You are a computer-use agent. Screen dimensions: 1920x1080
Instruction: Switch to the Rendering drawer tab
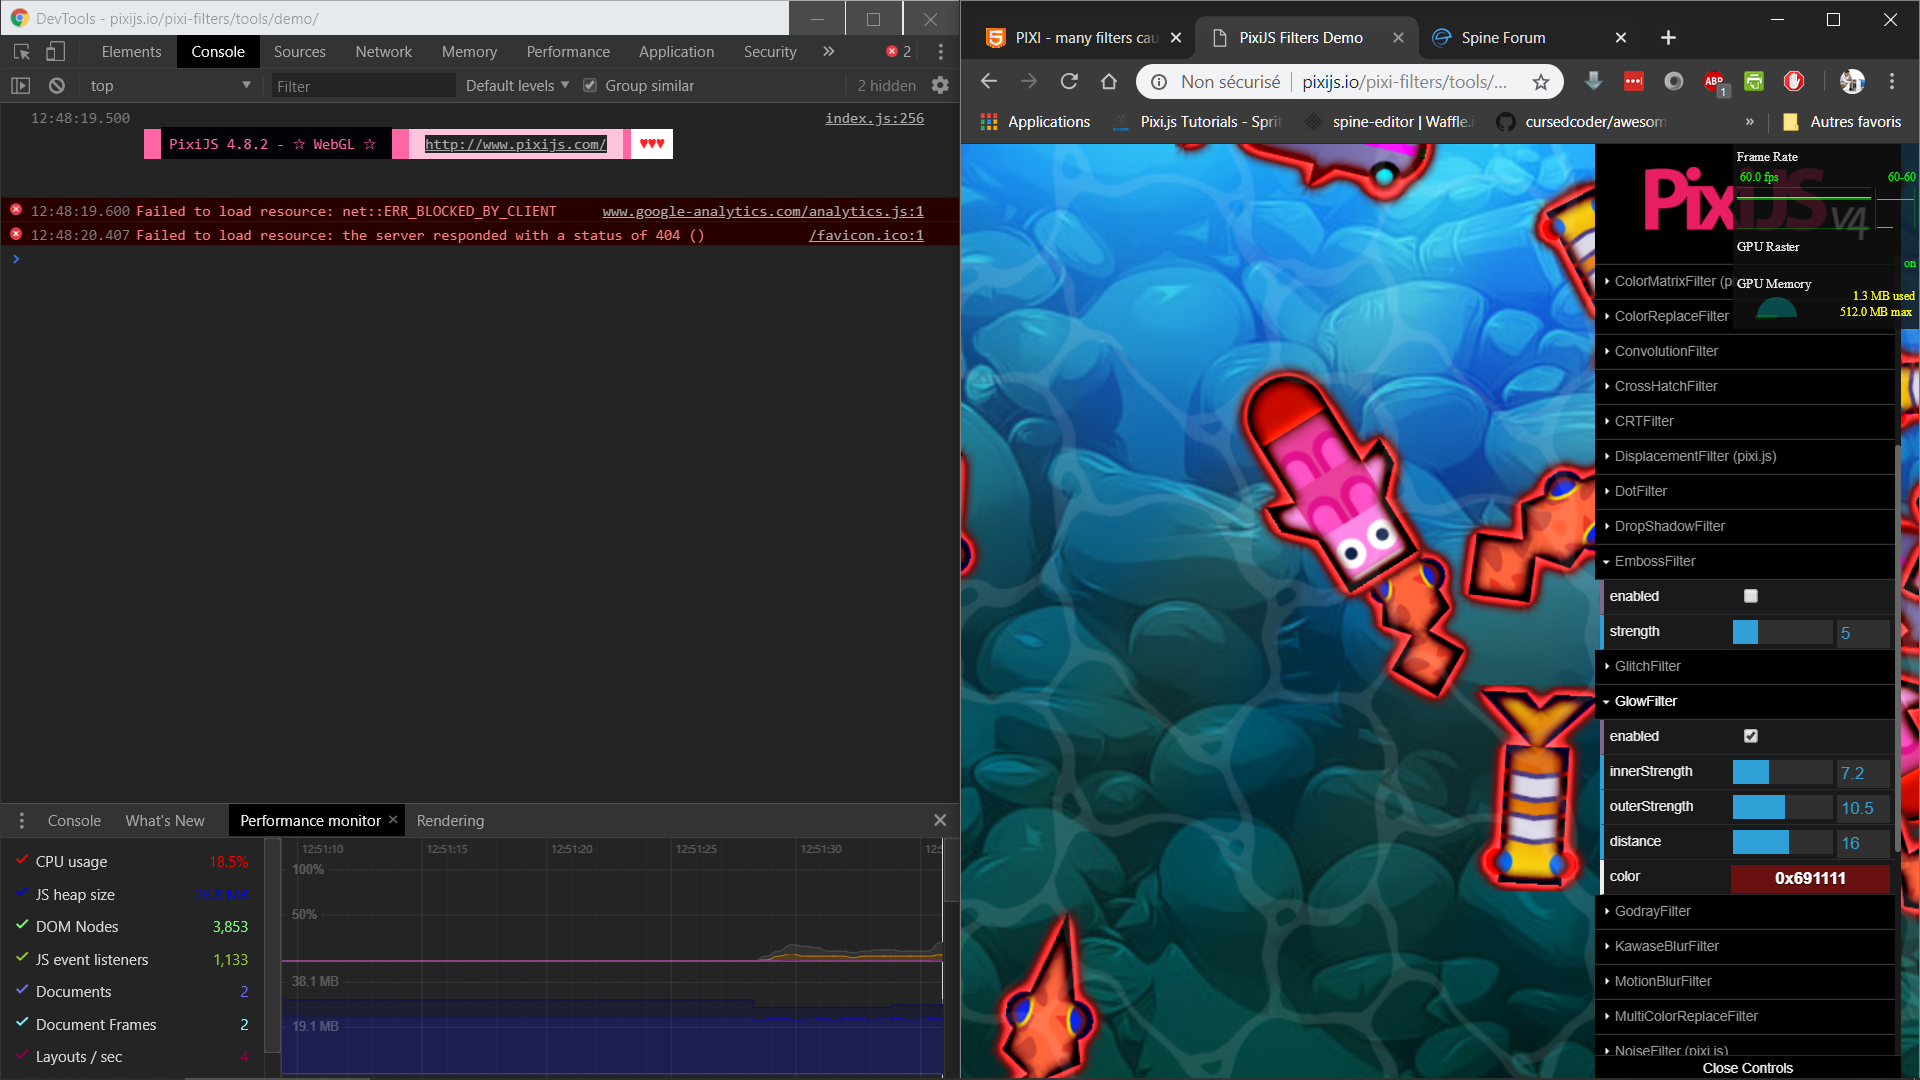[x=450, y=820]
